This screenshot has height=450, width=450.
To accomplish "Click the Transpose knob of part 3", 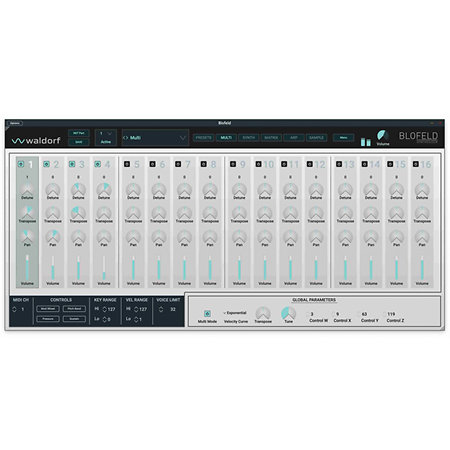I will (x=78, y=212).
